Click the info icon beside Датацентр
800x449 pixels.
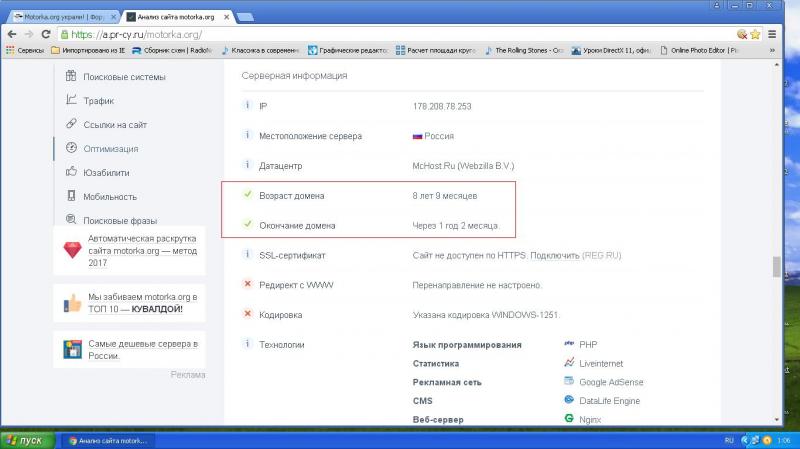coord(247,165)
